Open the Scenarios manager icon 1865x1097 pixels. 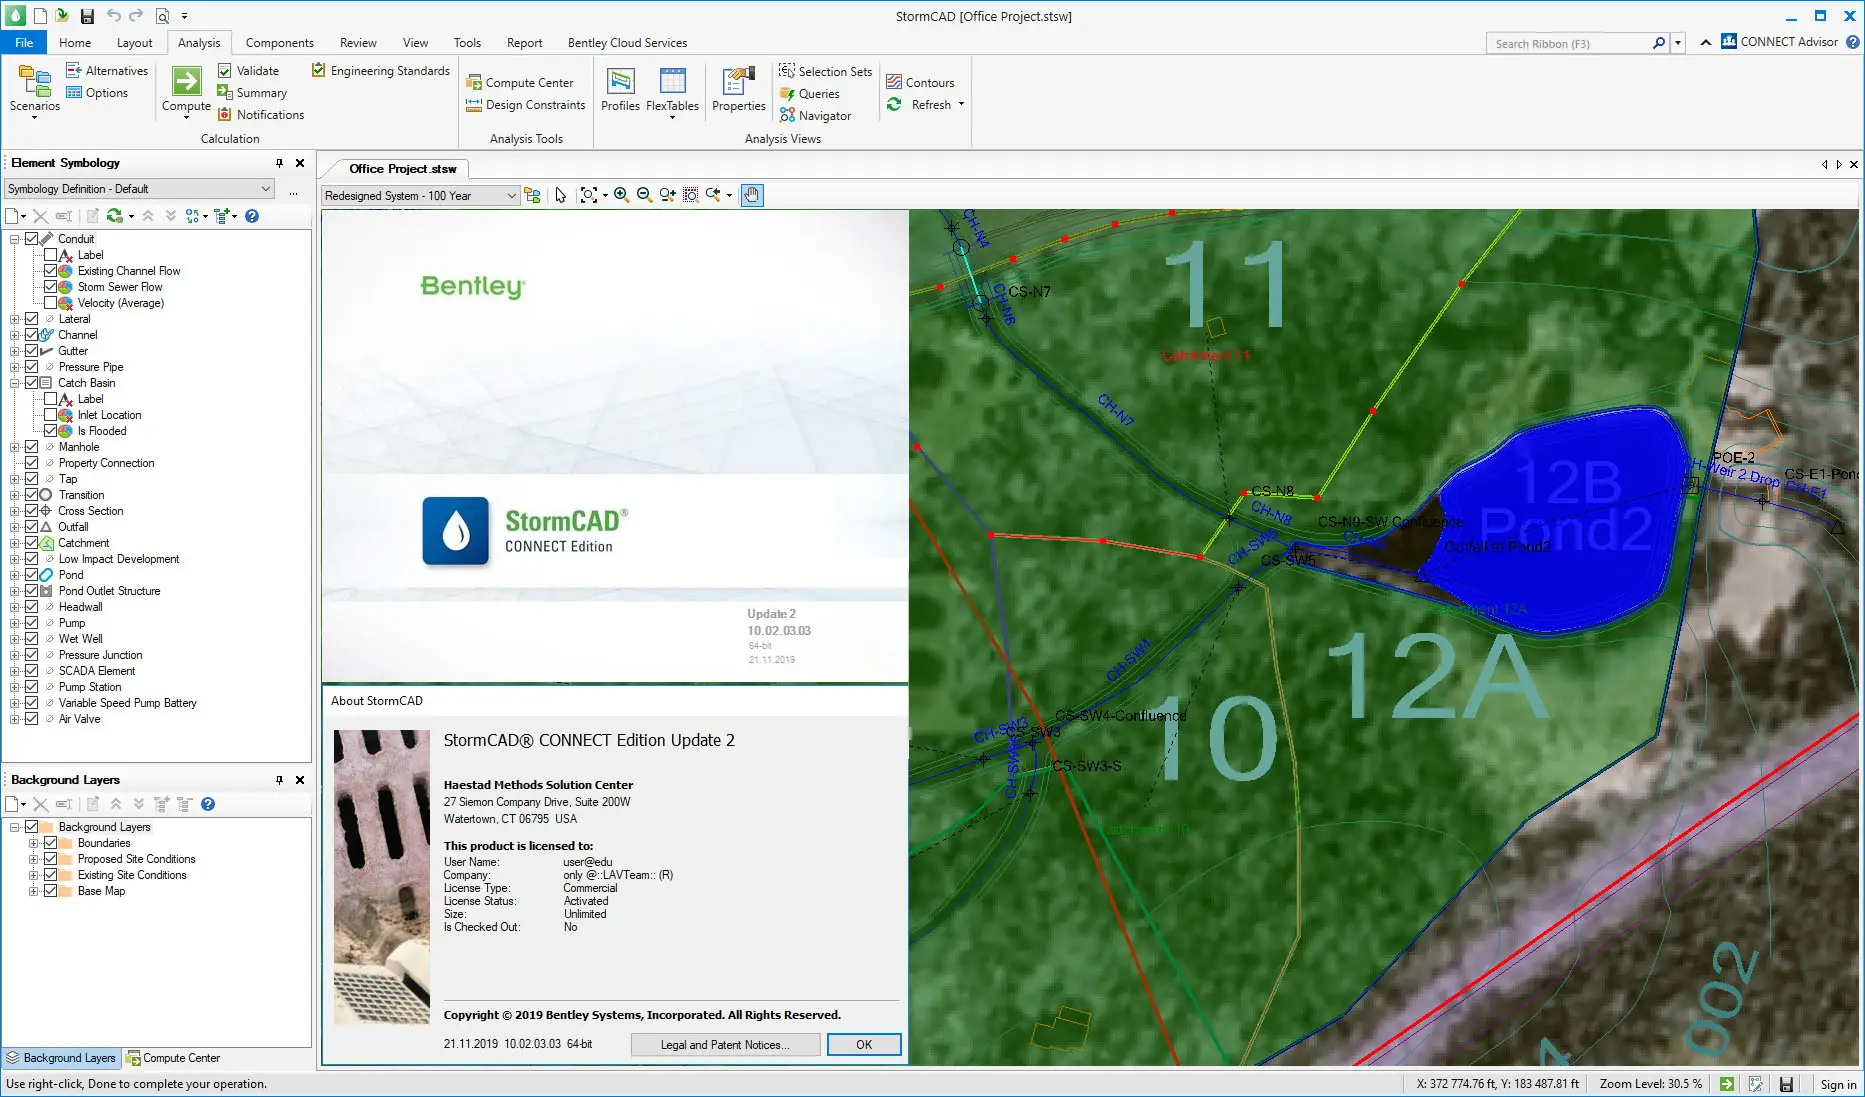[x=34, y=82]
